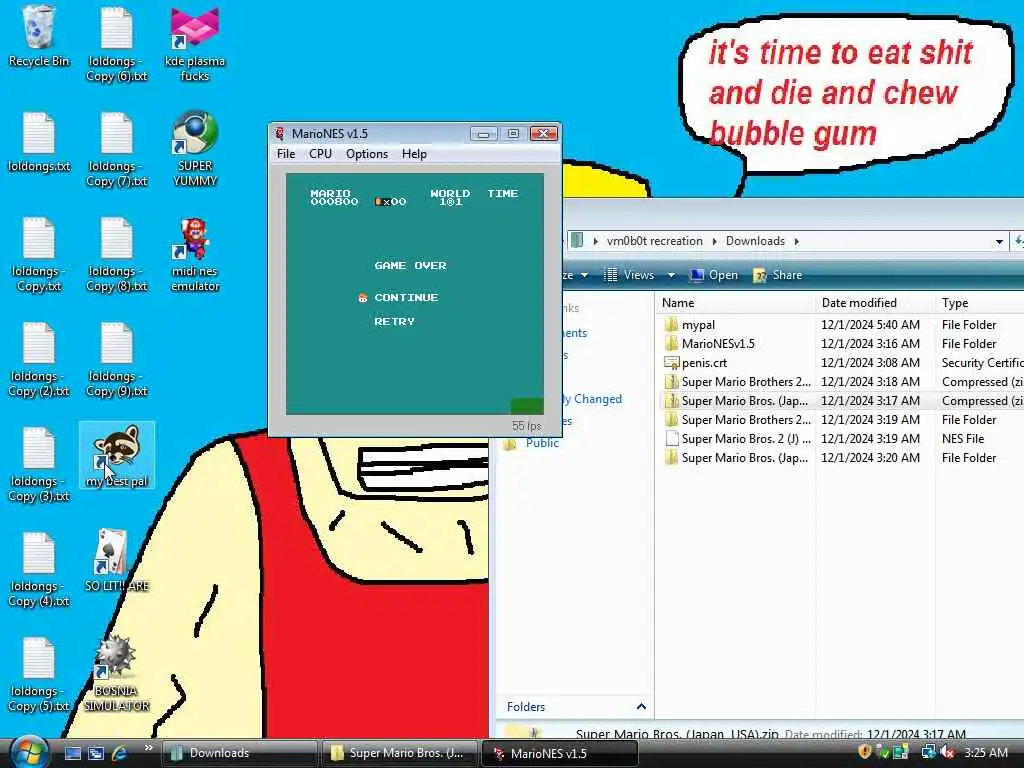Click the mypal folder icon in Explorer
This screenshot has width=1024, height=768.
pyautogui.click(x=671, y=325)
